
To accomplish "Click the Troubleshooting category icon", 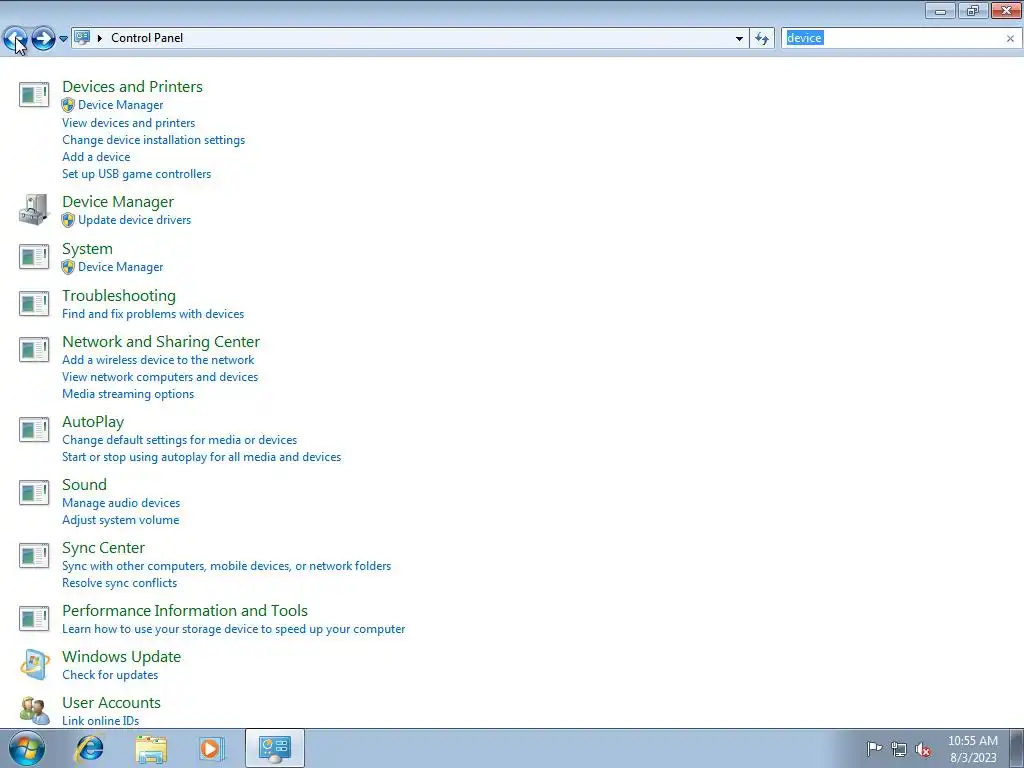I will 34,304.
